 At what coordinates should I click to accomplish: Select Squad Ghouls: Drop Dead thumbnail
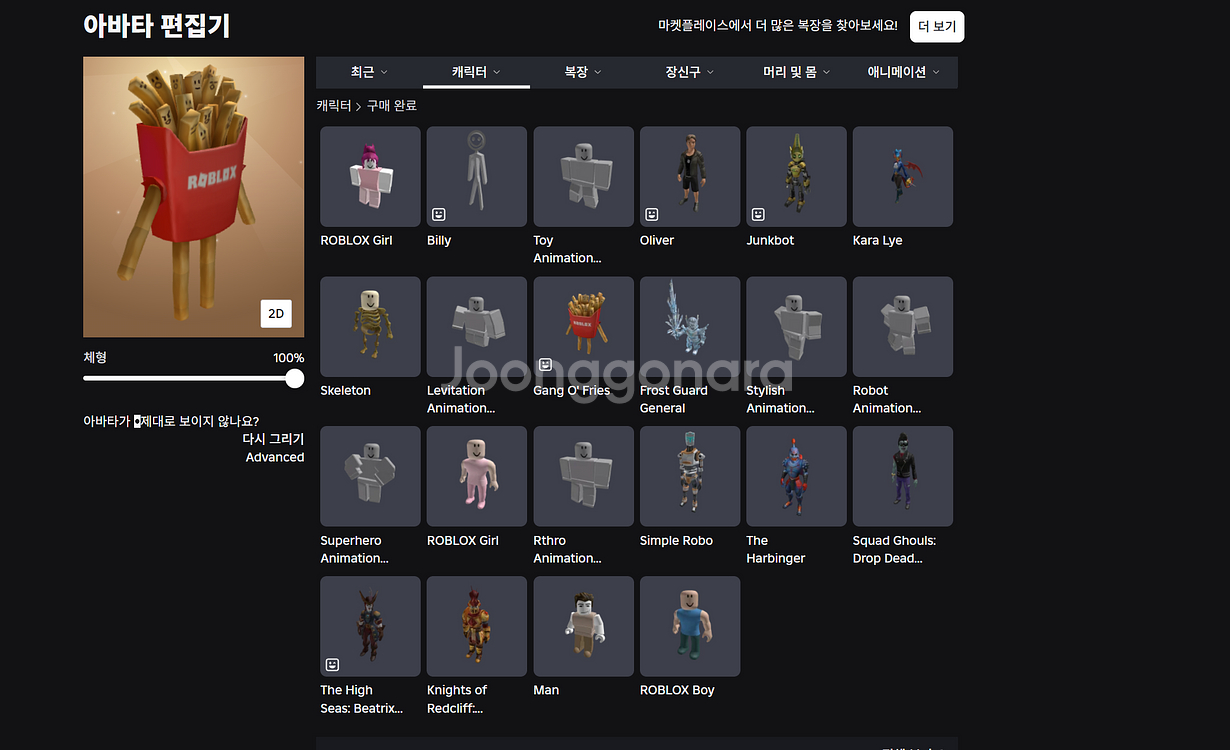tap(903, 476)
